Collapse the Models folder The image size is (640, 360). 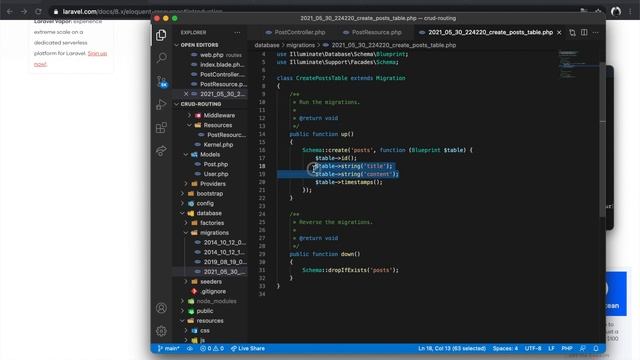pos(186,155)
